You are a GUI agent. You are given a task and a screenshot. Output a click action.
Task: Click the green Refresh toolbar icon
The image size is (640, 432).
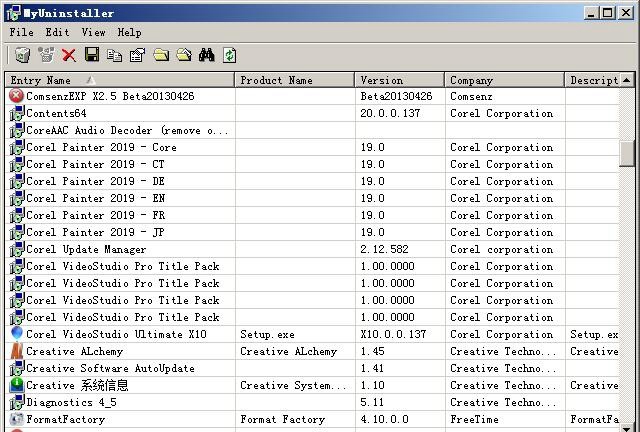[230, 55]
